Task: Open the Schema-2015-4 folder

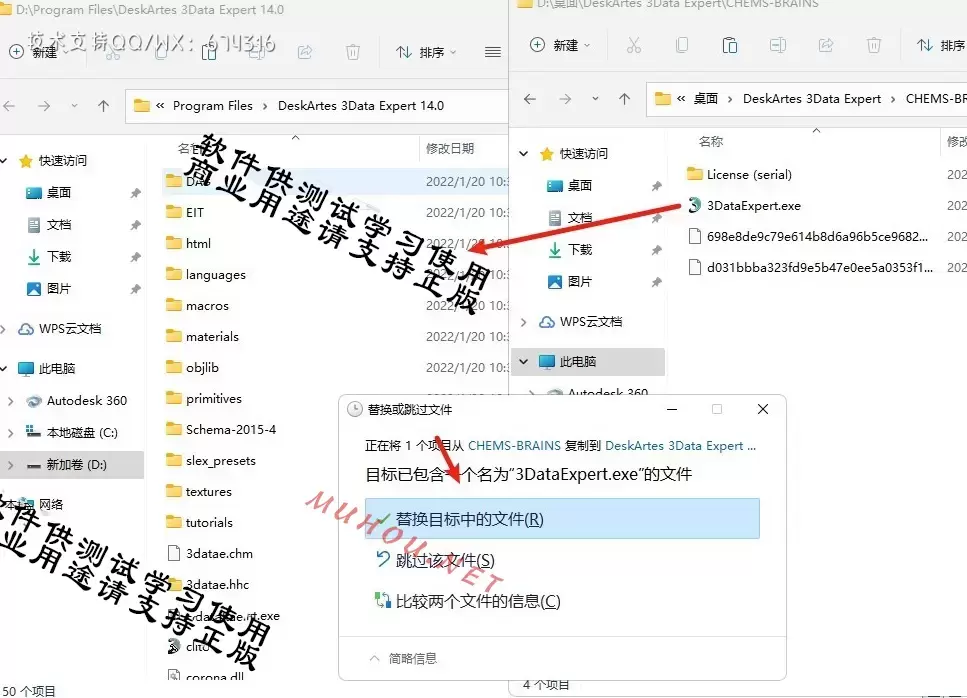Action: (231, 429)
